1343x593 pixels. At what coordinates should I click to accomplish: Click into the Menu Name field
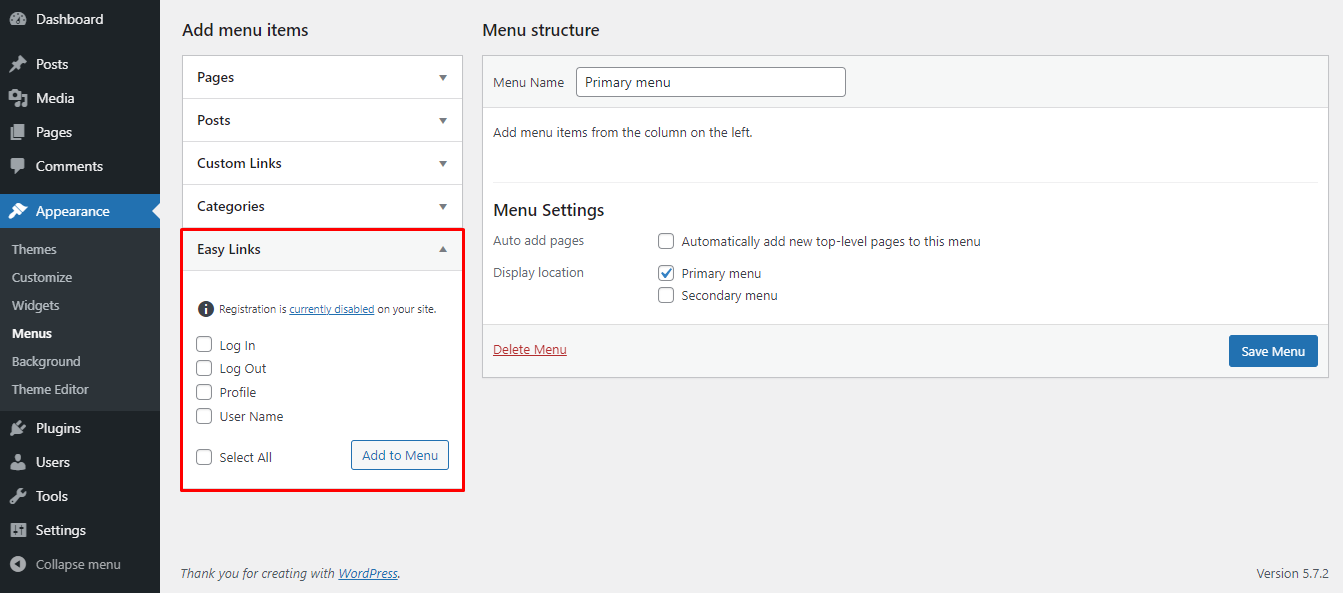pyautogui.click(x=710, y=82)
